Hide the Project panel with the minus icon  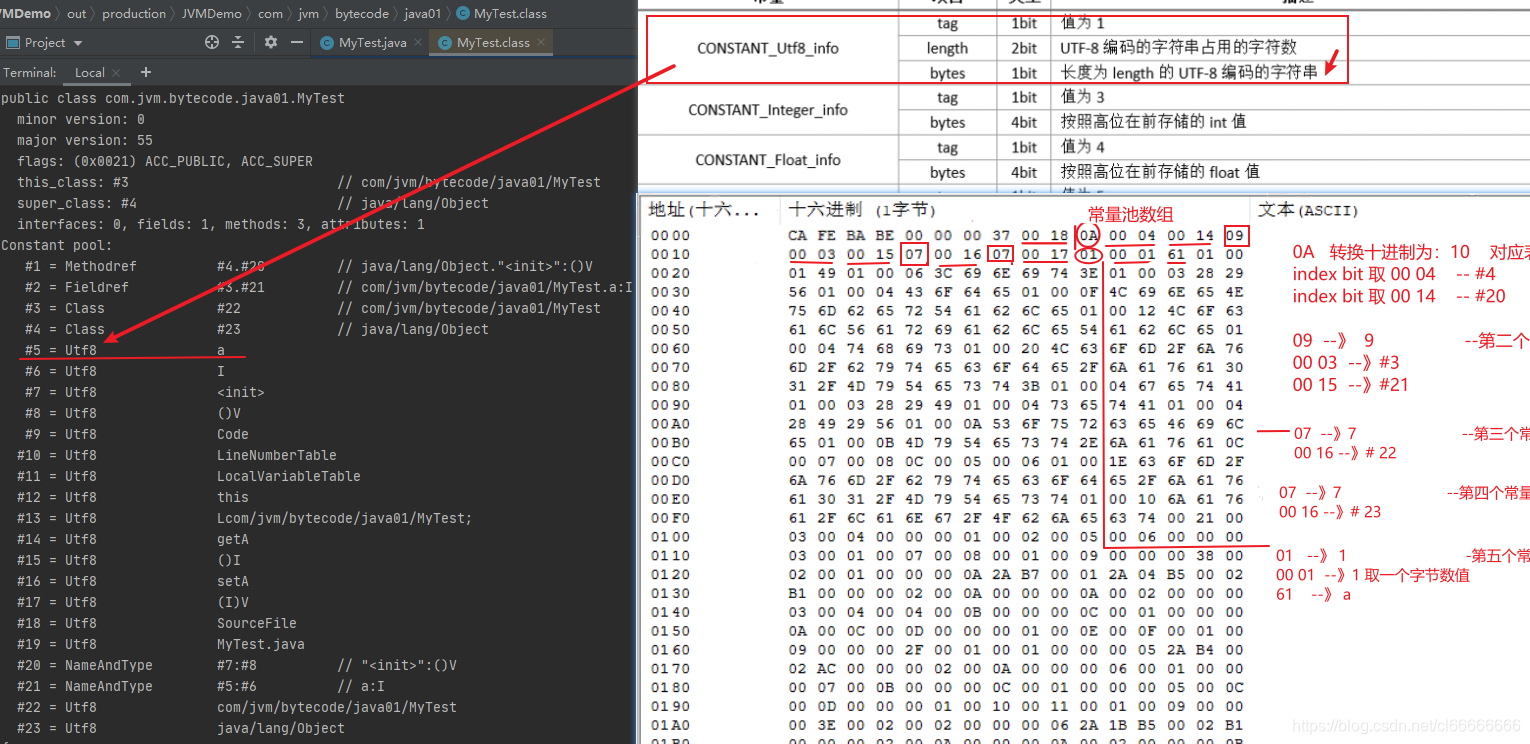[x=297, y=43]
